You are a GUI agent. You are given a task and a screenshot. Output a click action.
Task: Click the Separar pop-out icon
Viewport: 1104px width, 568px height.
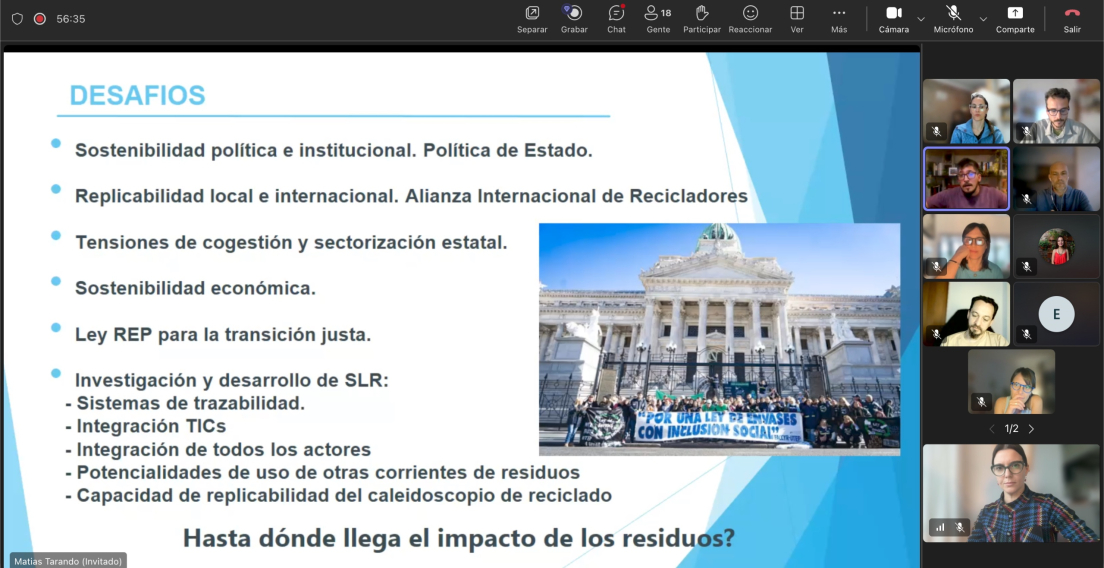tap(532, 19)
